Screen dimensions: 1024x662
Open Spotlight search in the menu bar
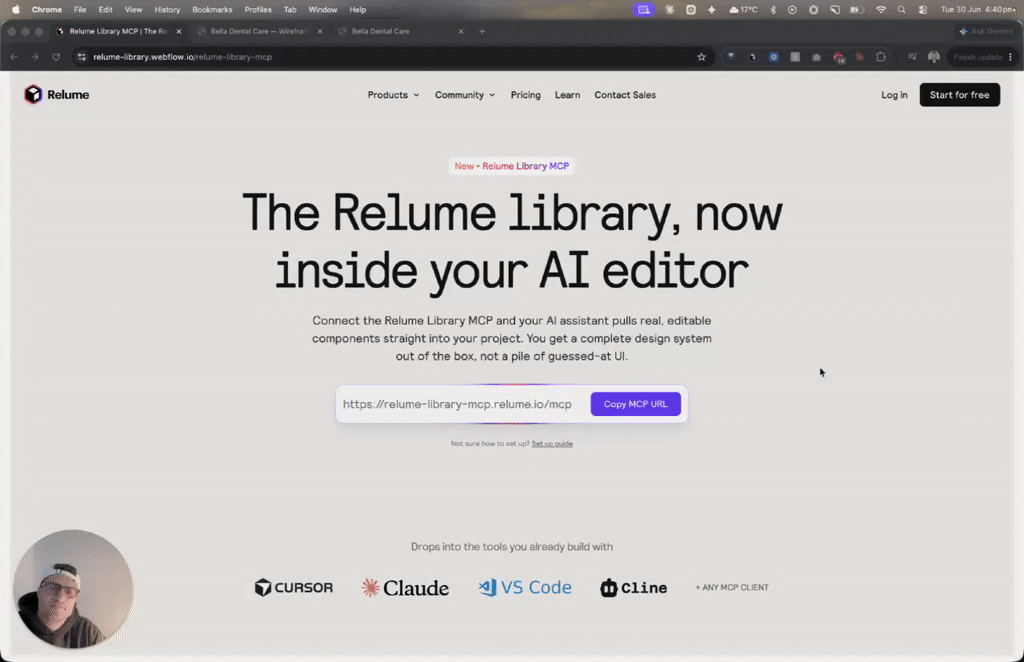click(901, 10)
